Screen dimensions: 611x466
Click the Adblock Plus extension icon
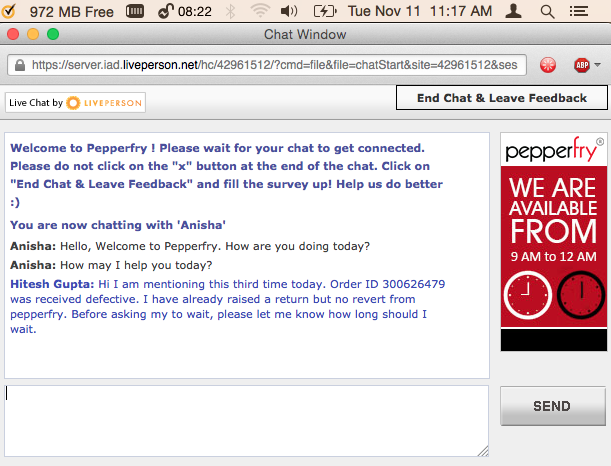tap(581, 64)
